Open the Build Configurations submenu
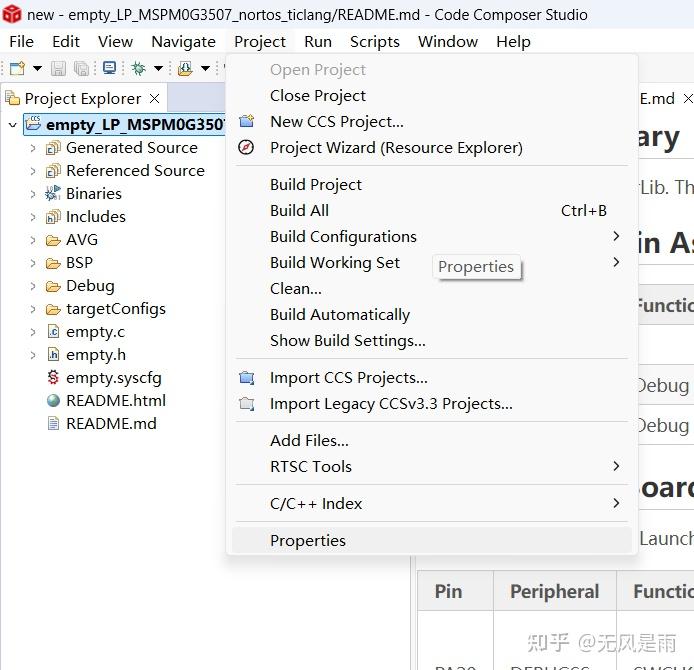Viewport: 694px width, 670px height. tap(432, 237)
